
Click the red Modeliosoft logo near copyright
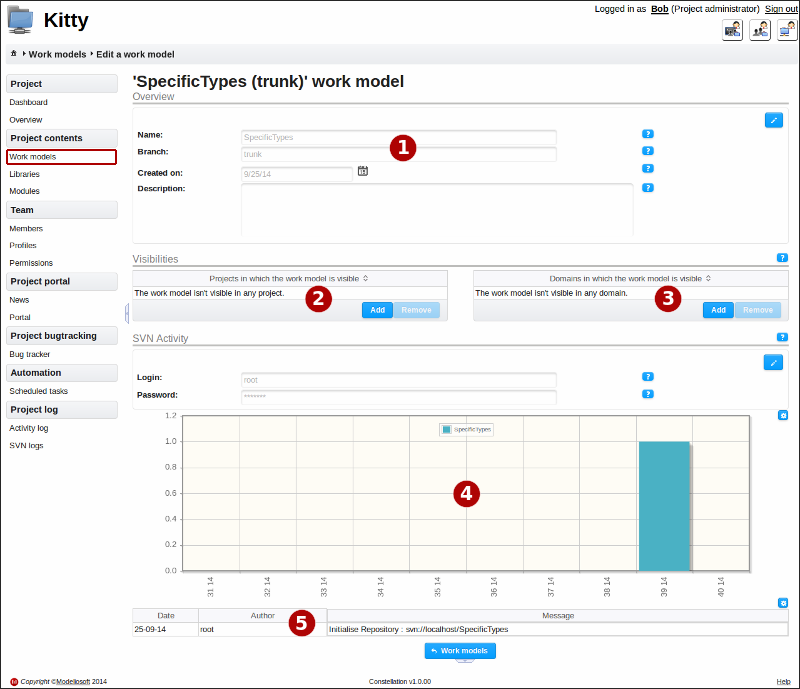(14, 682)
